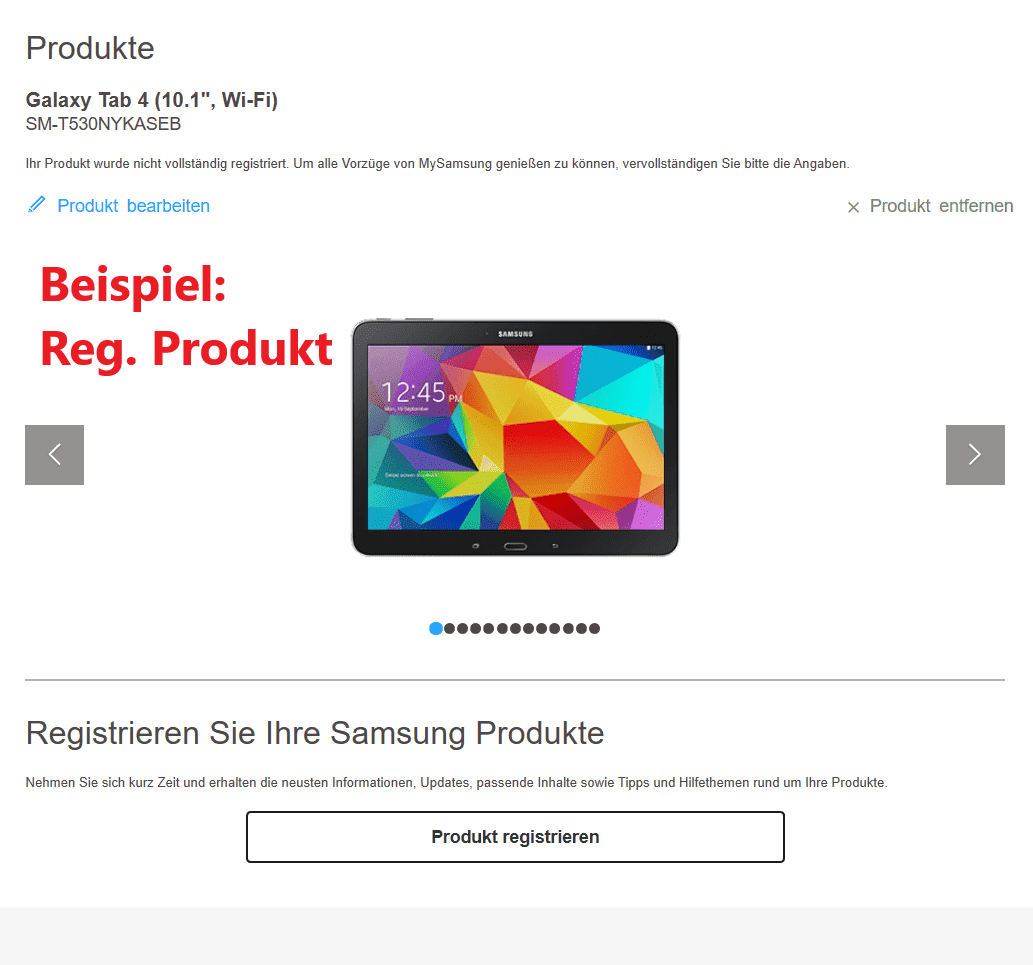Switch to the tenth carousel dot
Image resolution: width=1033 pixels, height=965 pixels.
tap(554, 628)
